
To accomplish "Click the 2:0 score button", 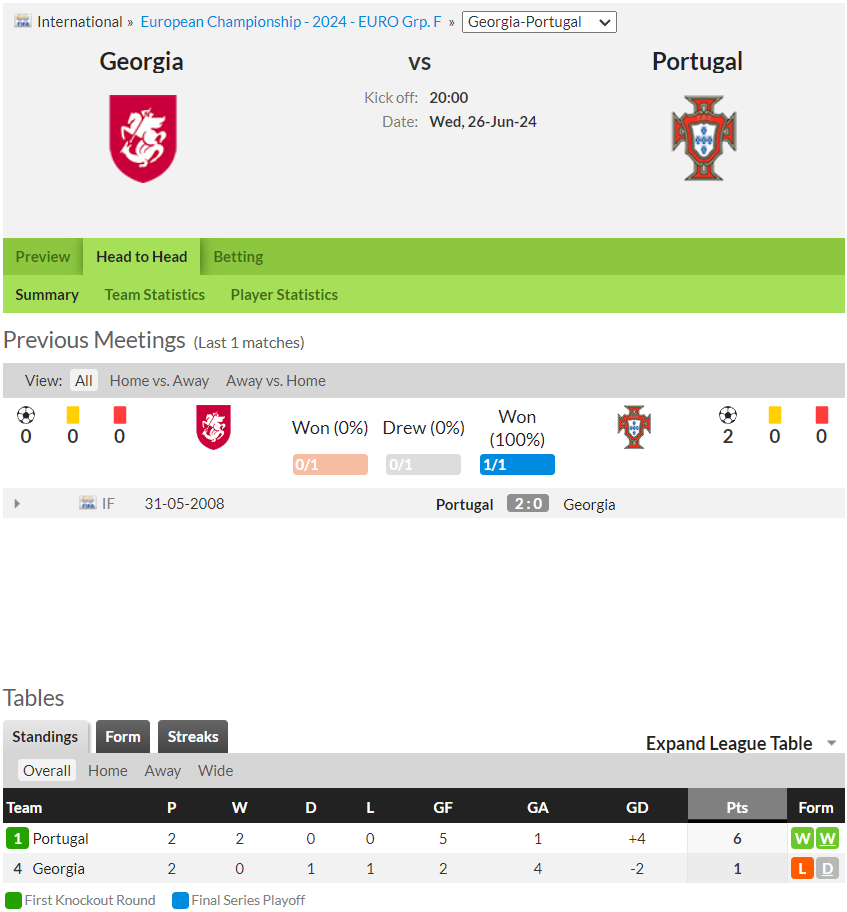I will (528, 504).
